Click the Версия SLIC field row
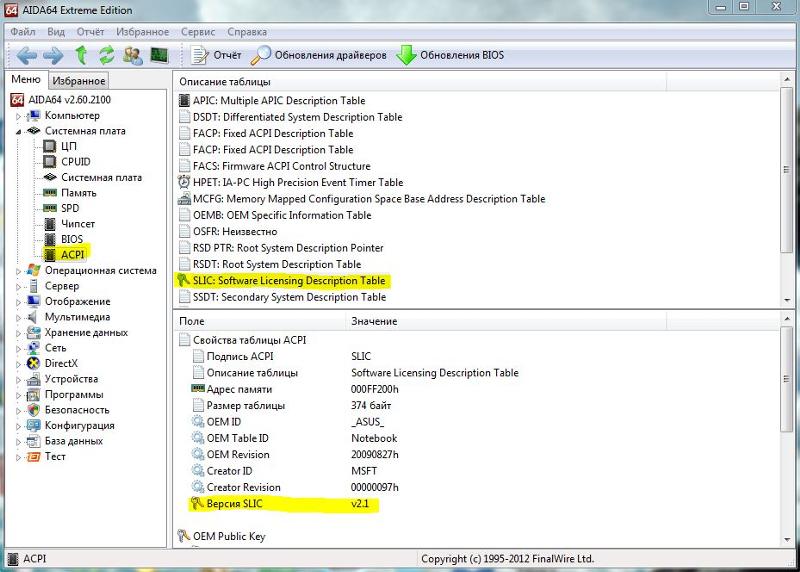The width and height of the screenshot is (800, 572). [285, 504]
